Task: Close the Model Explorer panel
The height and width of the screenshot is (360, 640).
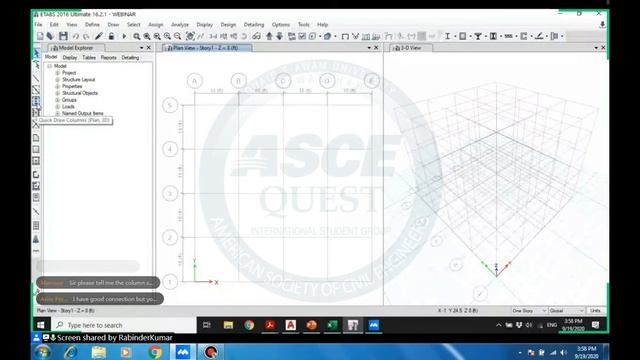Action: click(149, 48)
